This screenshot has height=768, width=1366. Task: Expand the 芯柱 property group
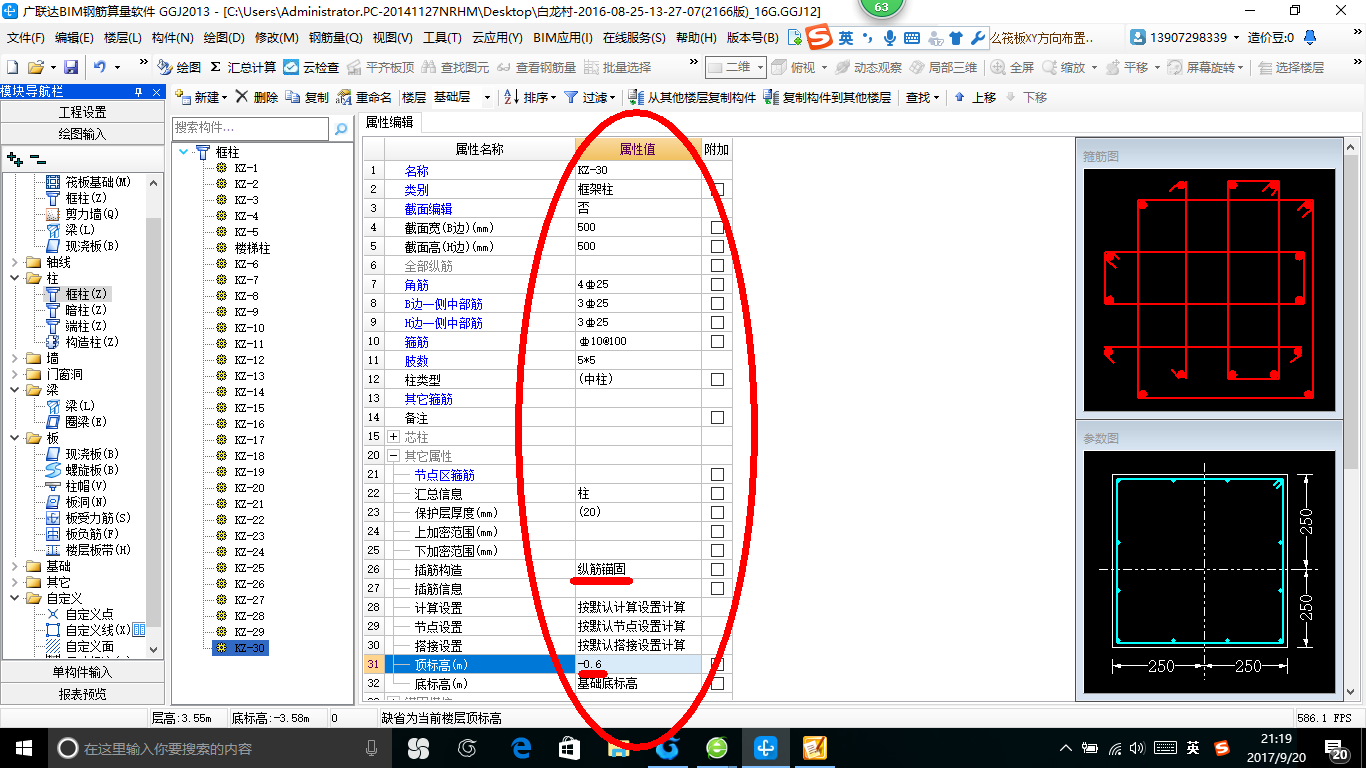(393, 437)
